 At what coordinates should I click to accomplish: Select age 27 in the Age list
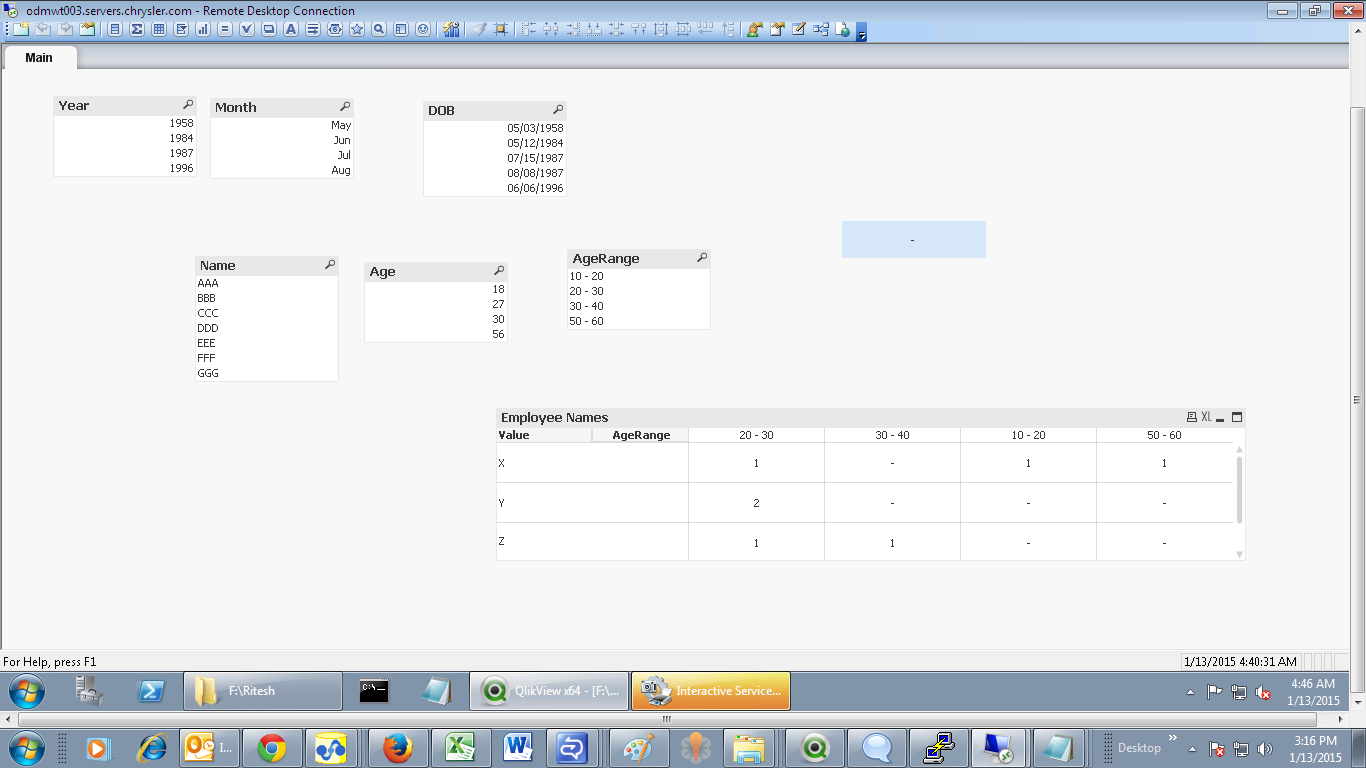click(436, 305)
